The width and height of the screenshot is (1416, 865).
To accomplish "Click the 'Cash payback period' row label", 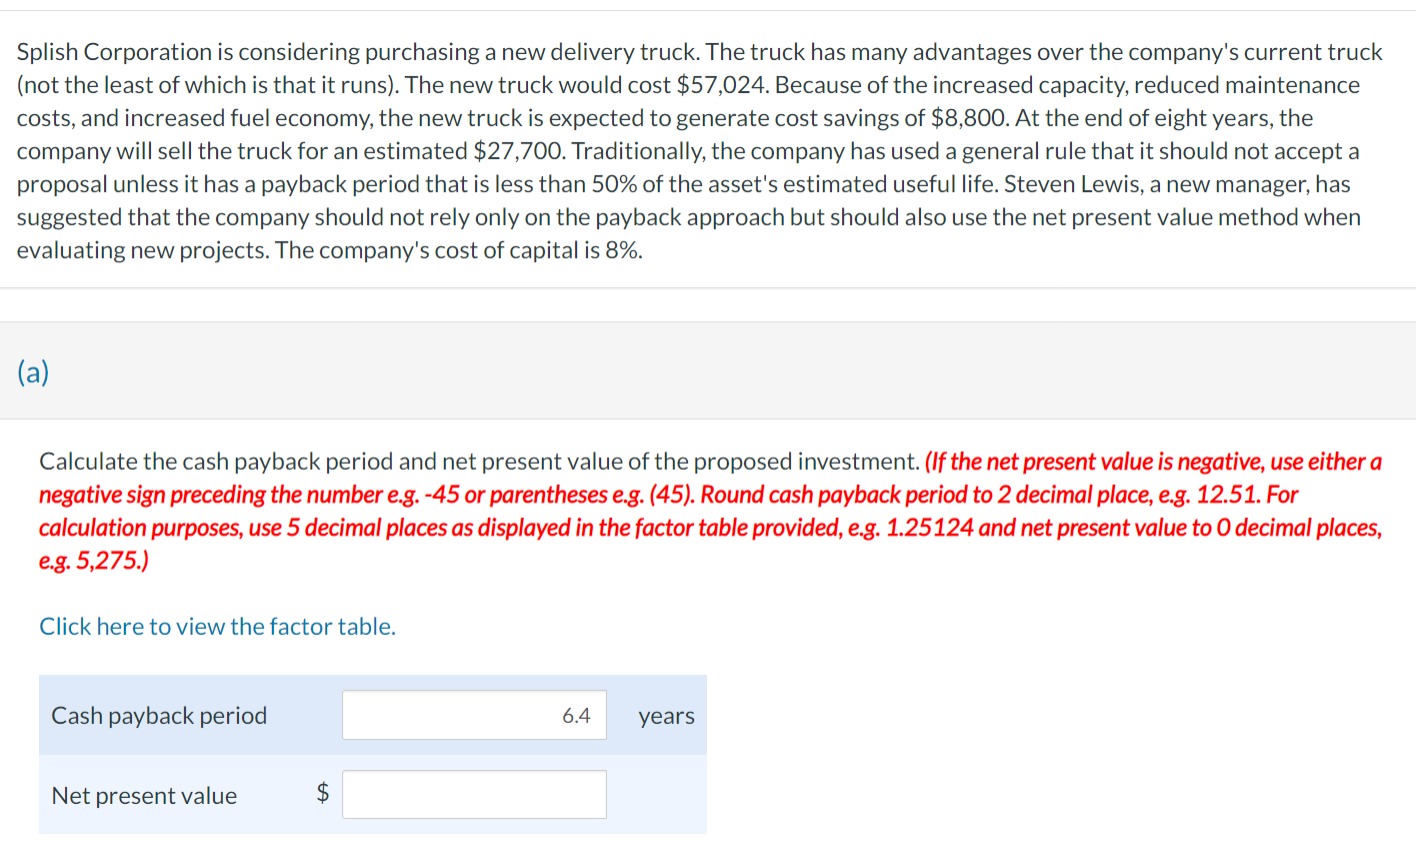I will tap(159, 715).
